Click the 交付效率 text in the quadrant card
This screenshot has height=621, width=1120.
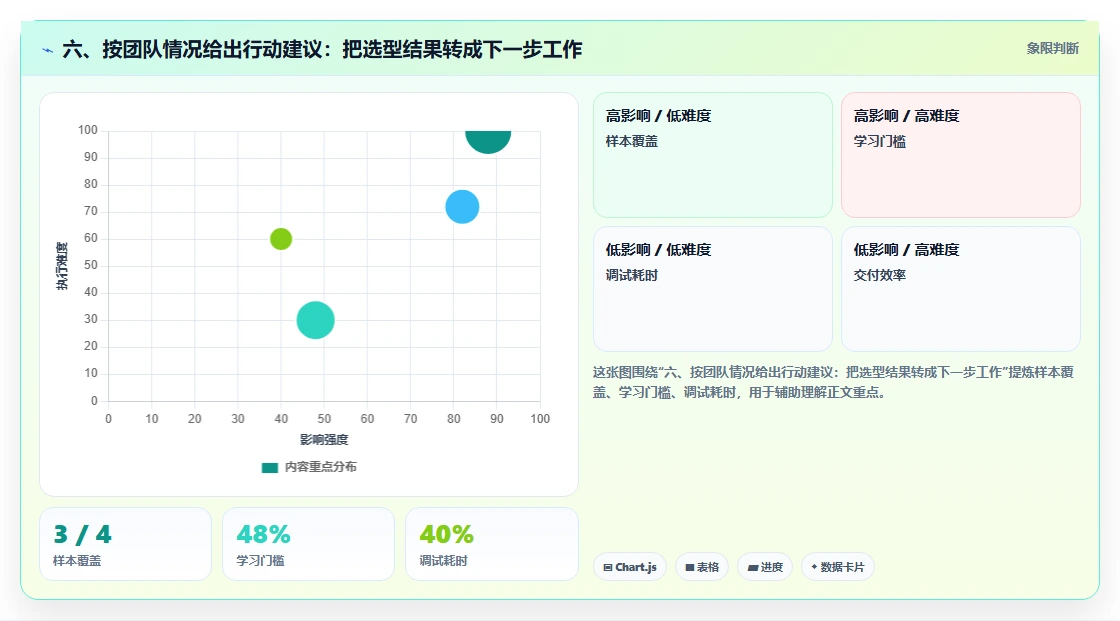(x=879, y=275)
